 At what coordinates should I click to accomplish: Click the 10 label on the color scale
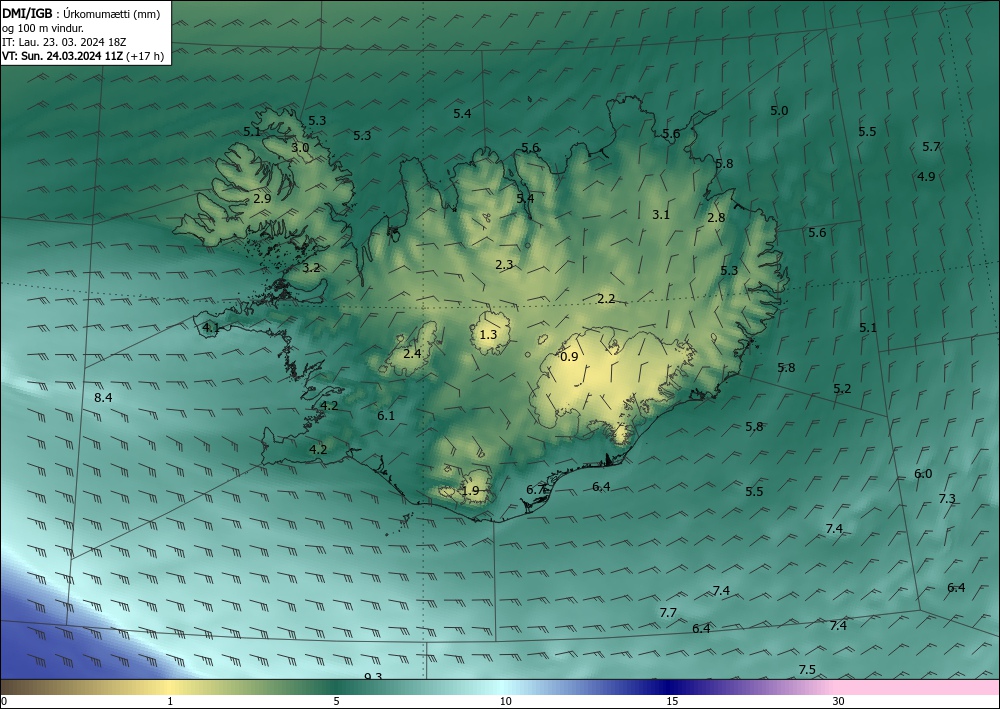click(x=505, y=701)
